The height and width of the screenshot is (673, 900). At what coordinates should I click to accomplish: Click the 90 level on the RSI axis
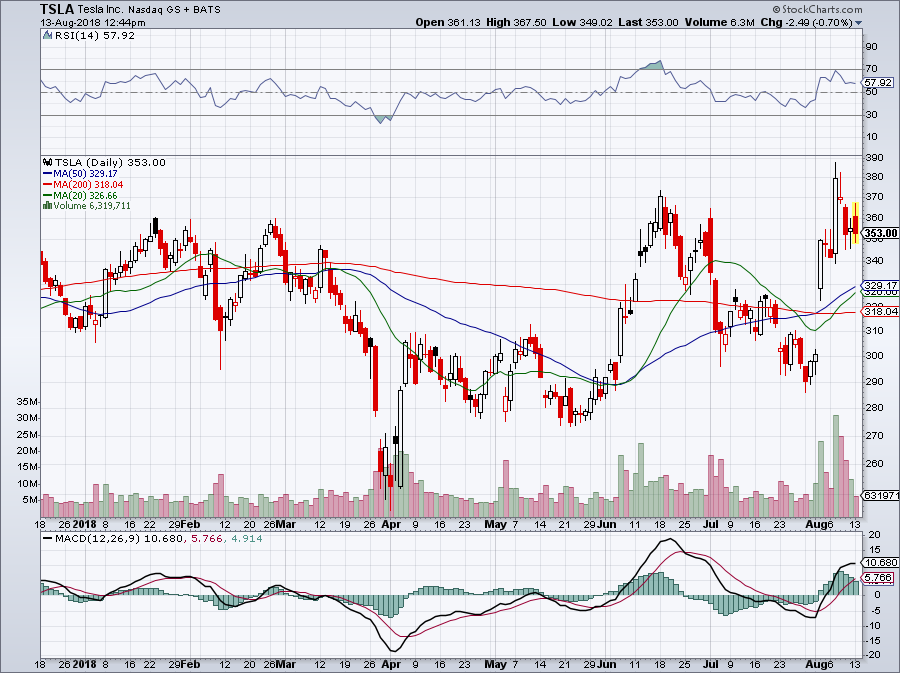click(871, 46)
